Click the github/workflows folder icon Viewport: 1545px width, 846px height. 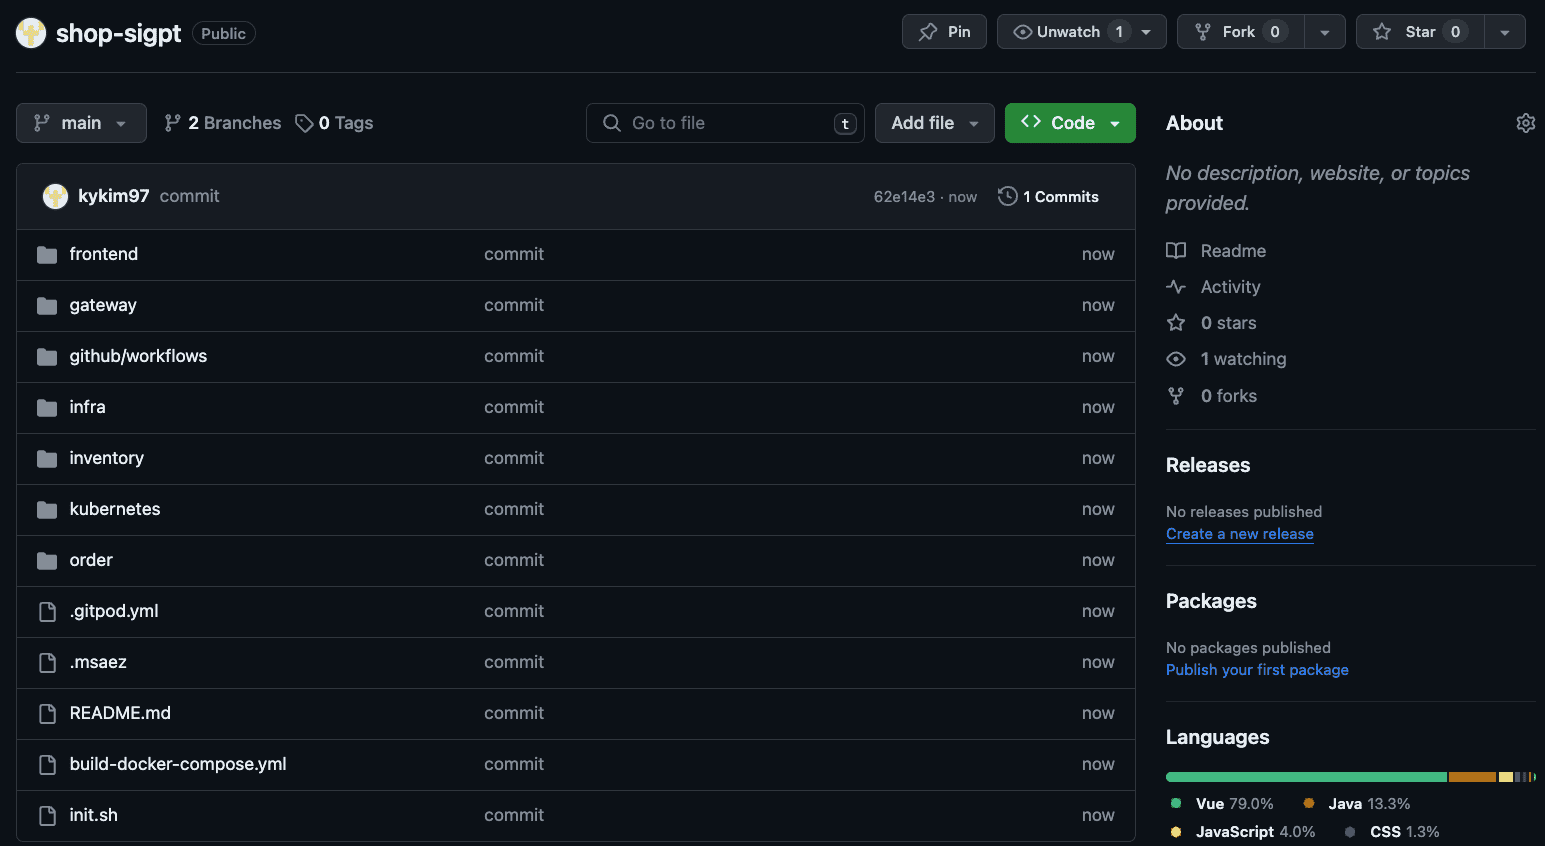click(x=47, y=357)
